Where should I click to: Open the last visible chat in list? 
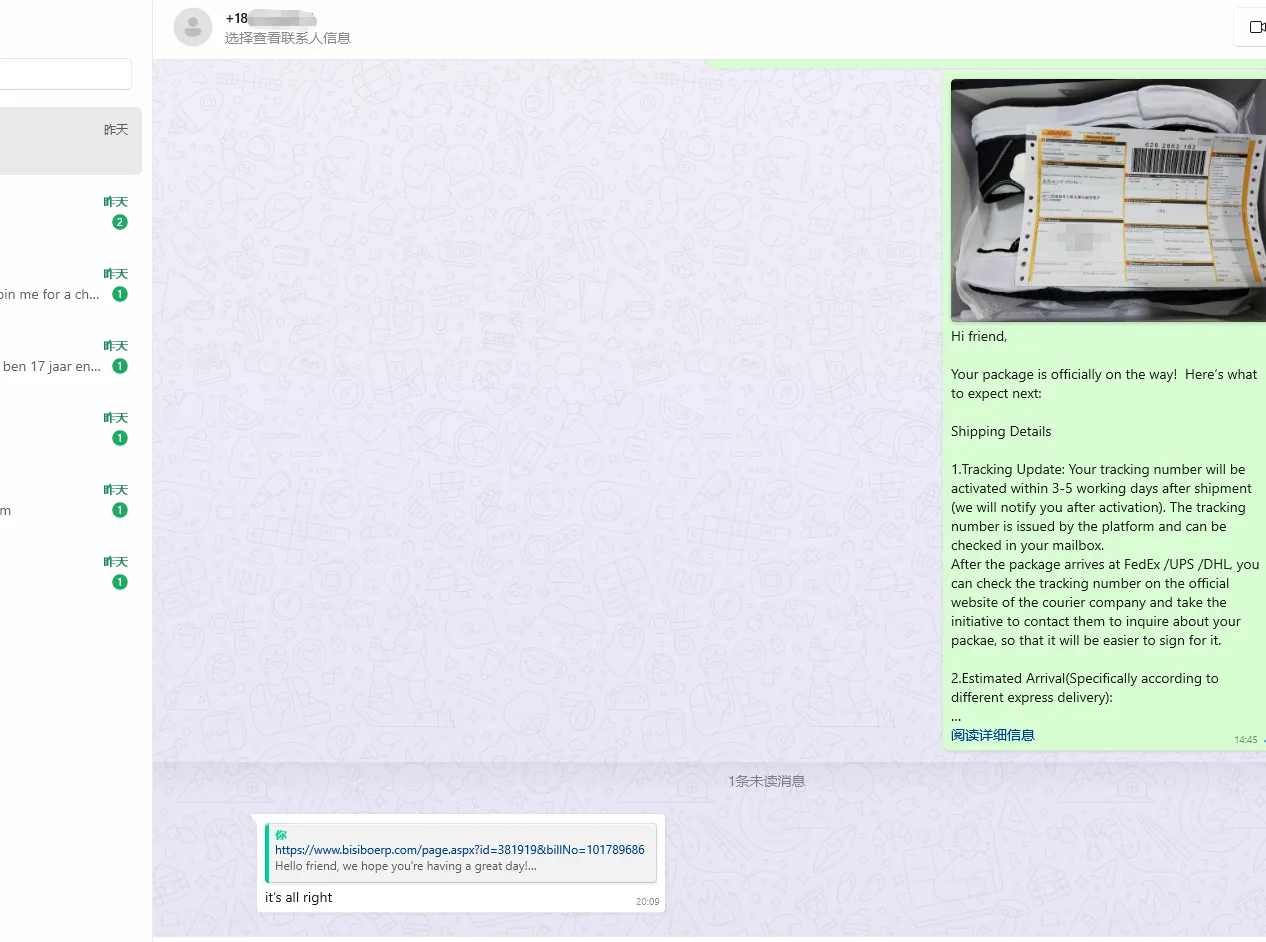[x=60, y=572]
